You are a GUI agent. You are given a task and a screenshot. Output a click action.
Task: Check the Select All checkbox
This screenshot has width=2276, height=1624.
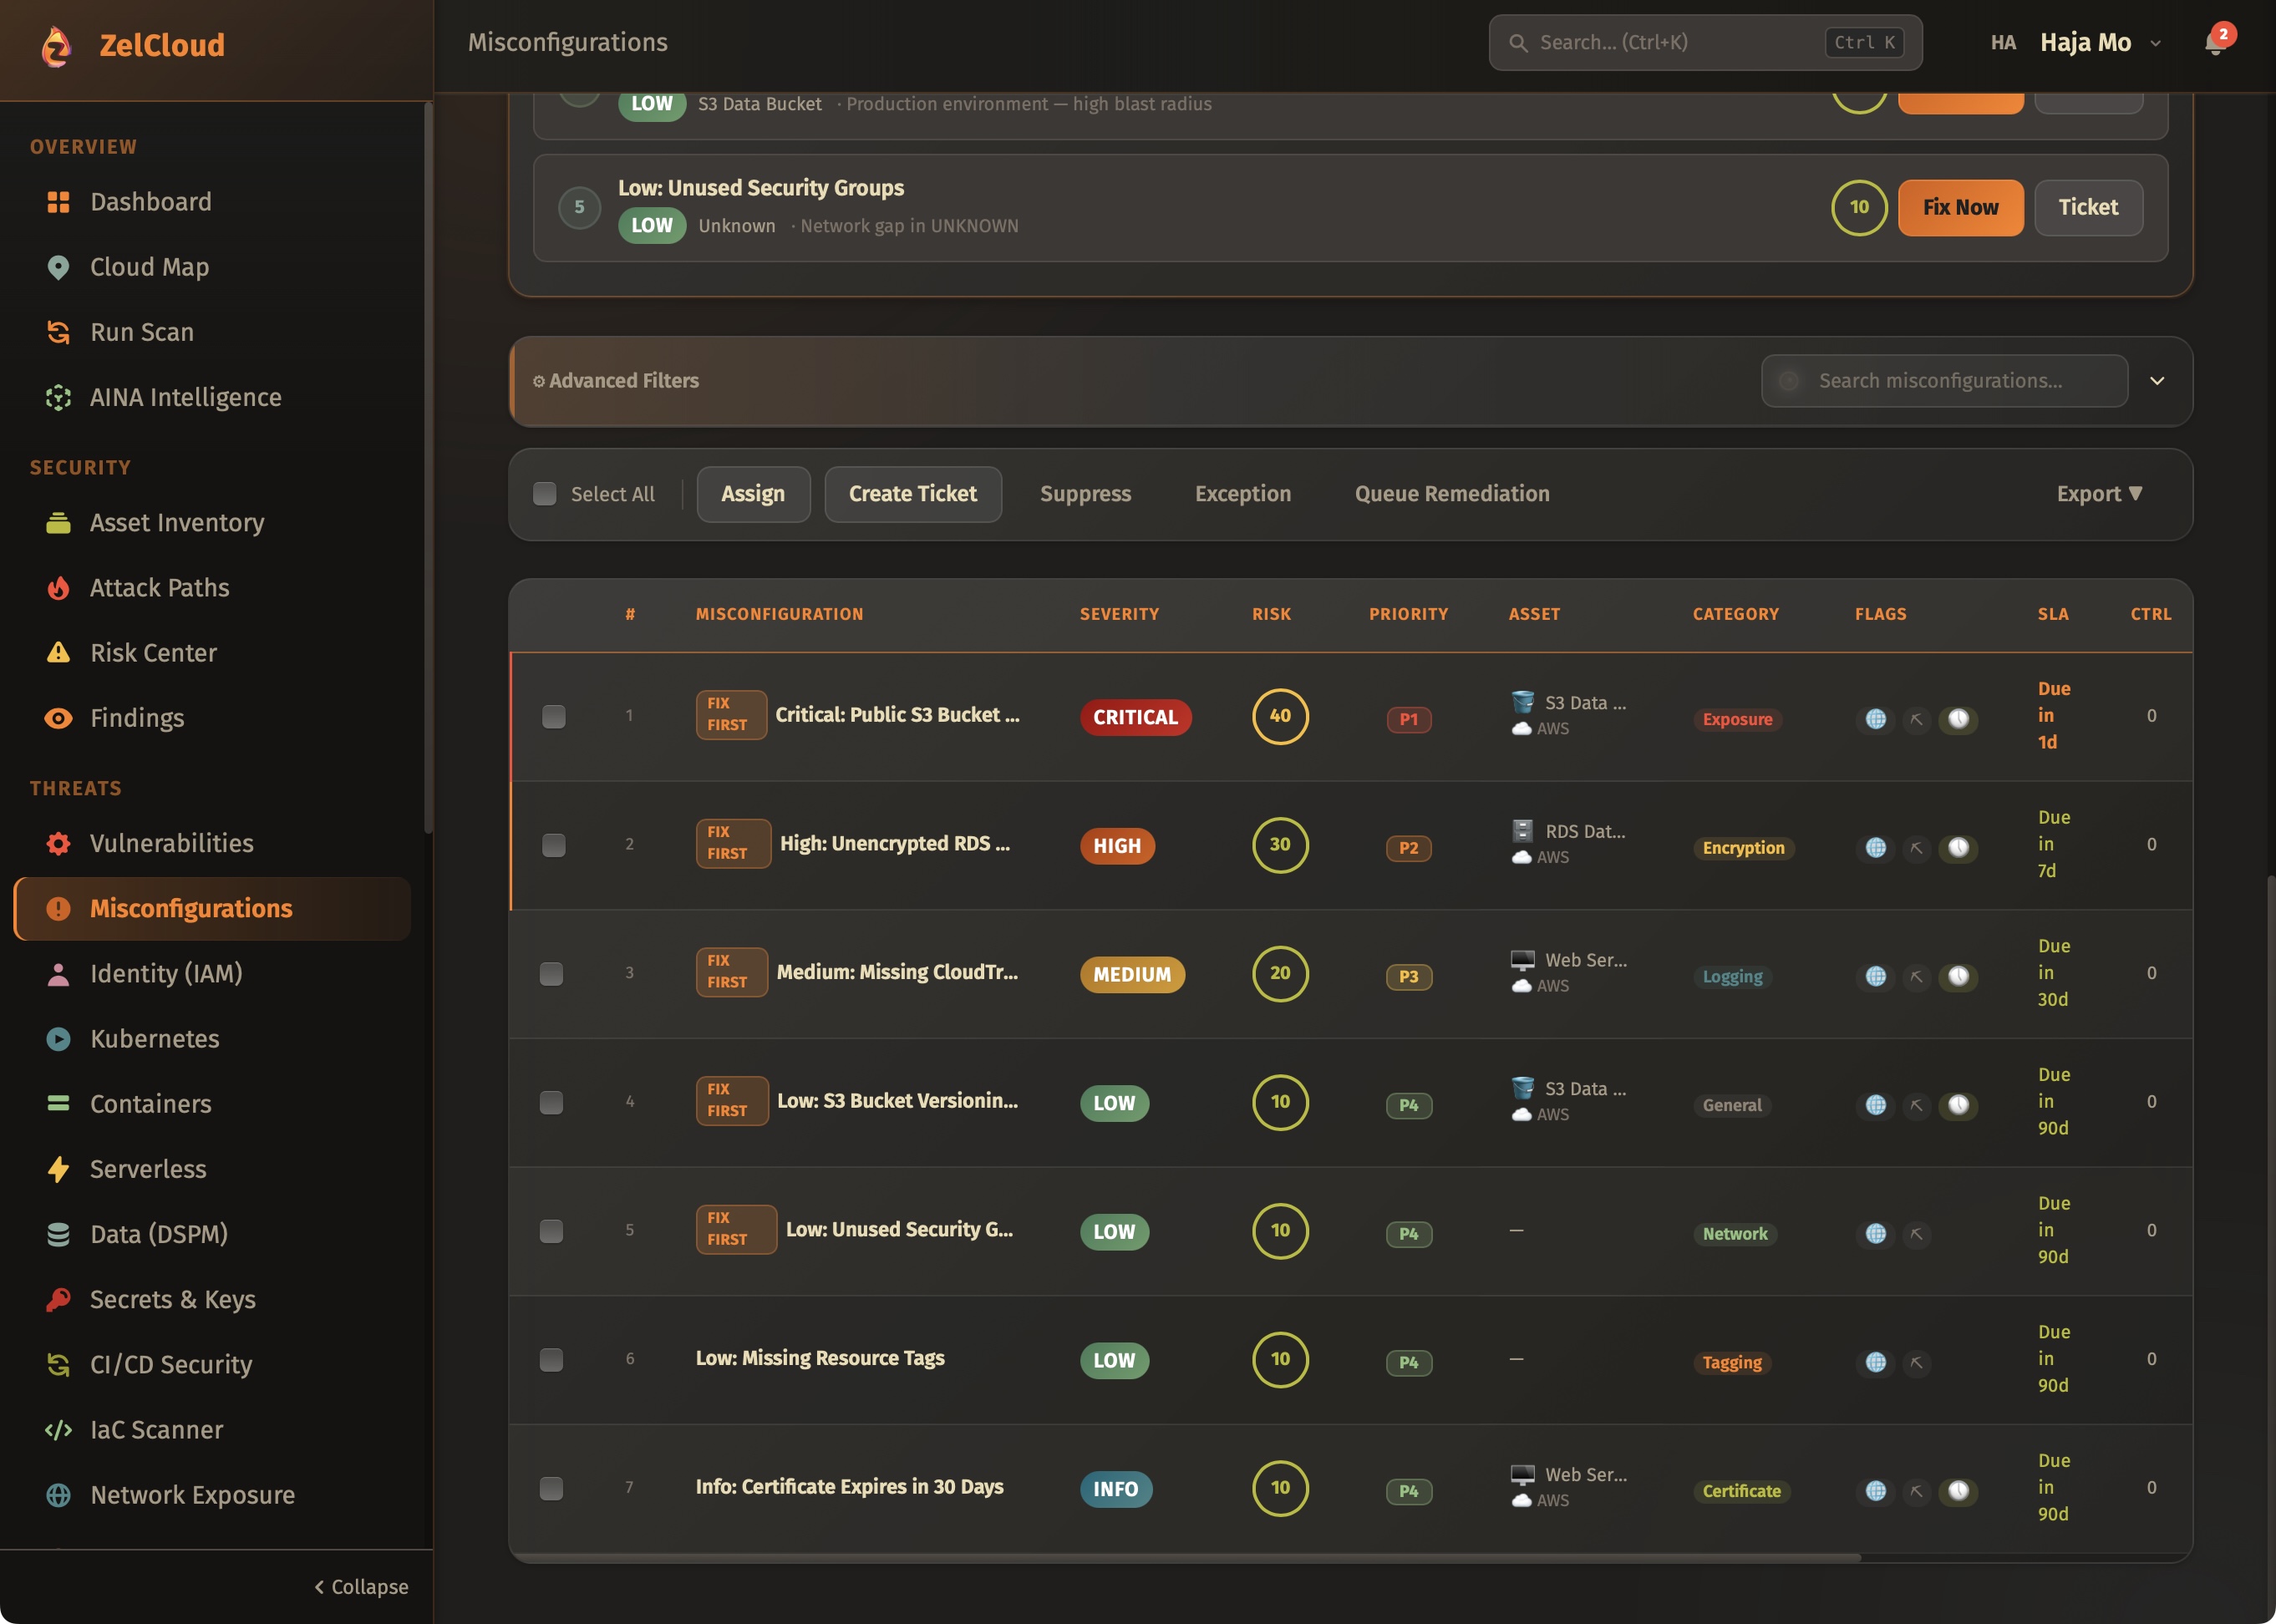545,494
